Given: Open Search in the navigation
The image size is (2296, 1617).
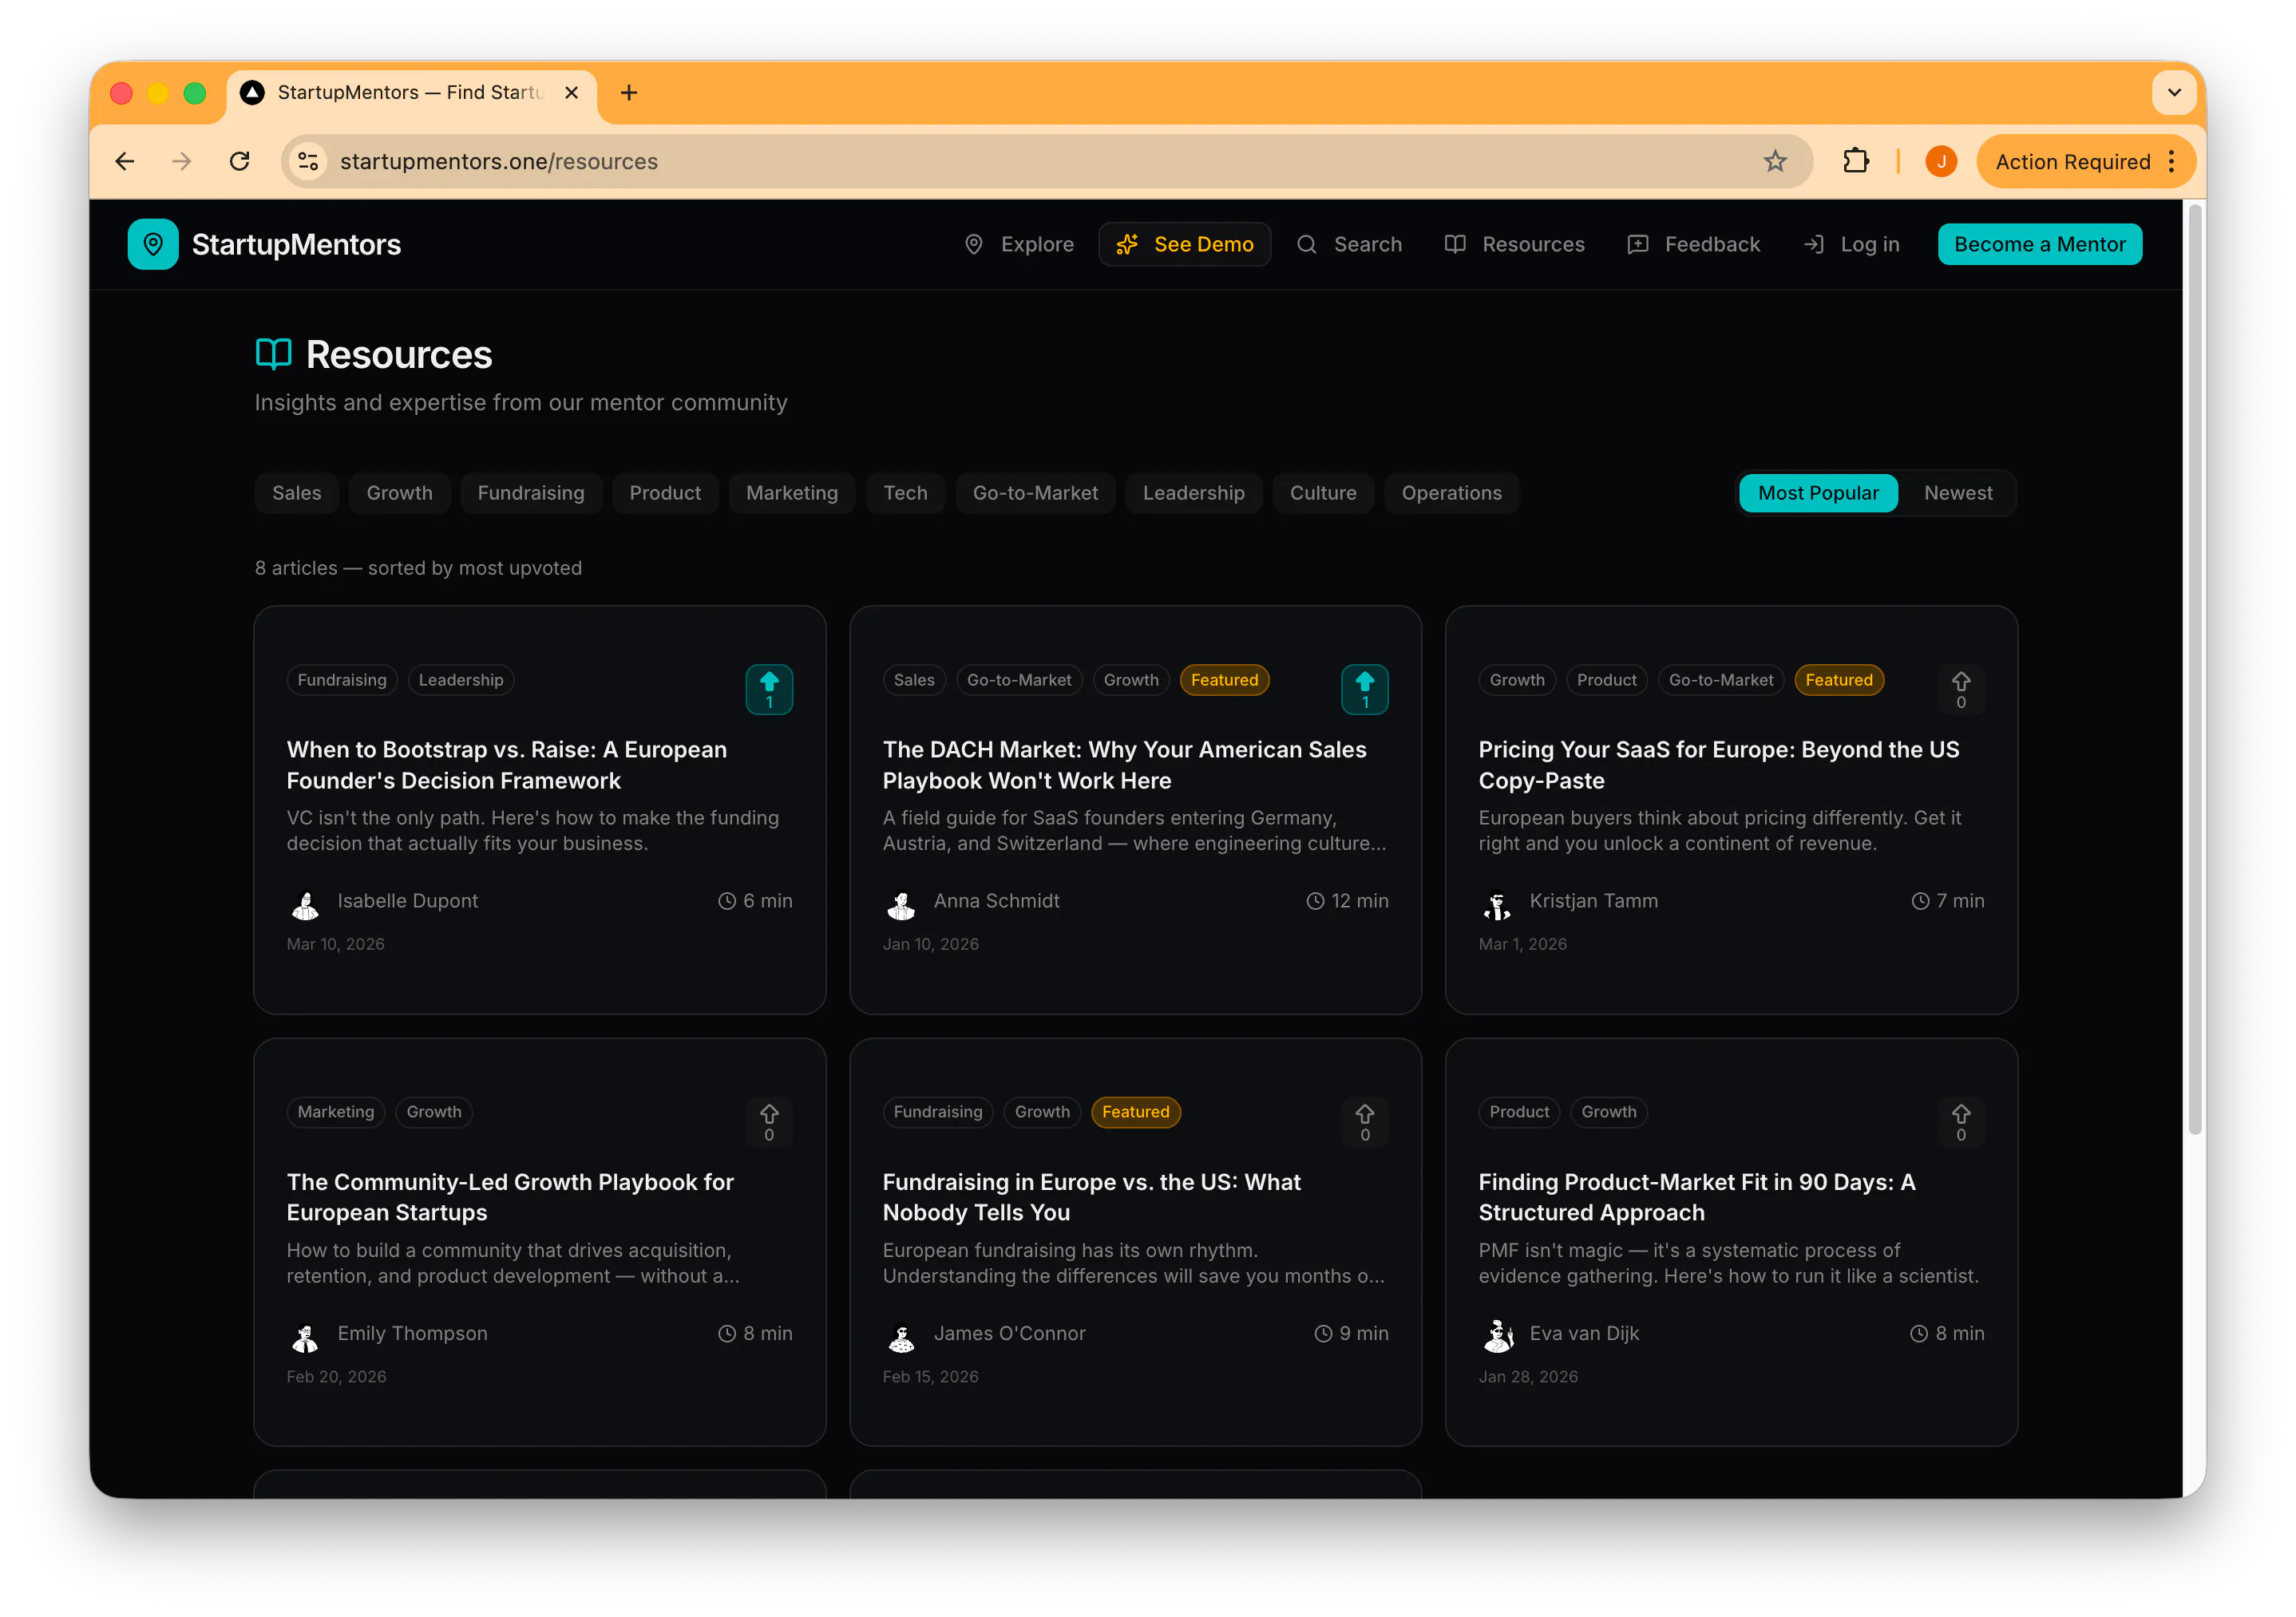Looking at the screenshot, I should click(1350, 245).
